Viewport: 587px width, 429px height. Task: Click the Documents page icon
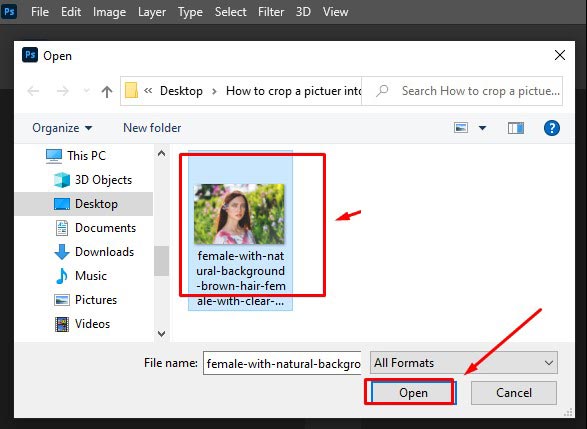[x=62, y=228]
